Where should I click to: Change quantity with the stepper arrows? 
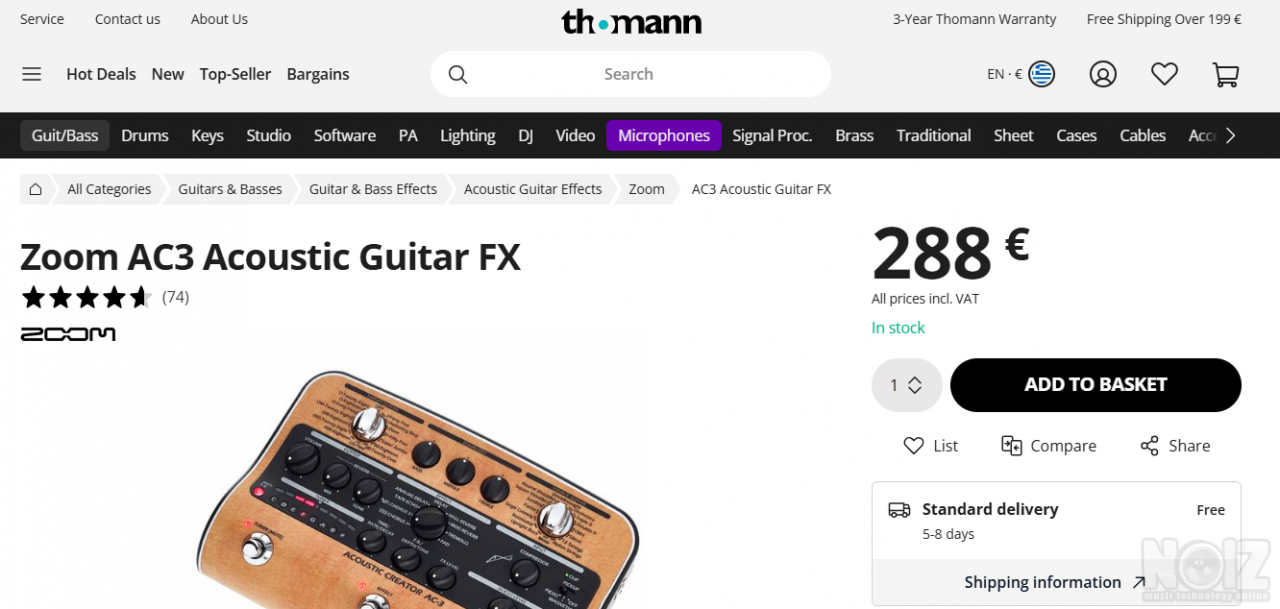914,385
